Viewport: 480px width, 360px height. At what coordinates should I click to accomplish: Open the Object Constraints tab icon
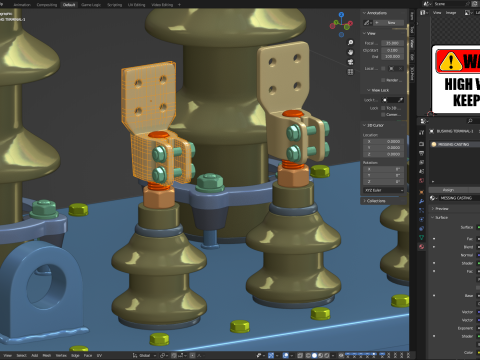click(x=421, y=228)
